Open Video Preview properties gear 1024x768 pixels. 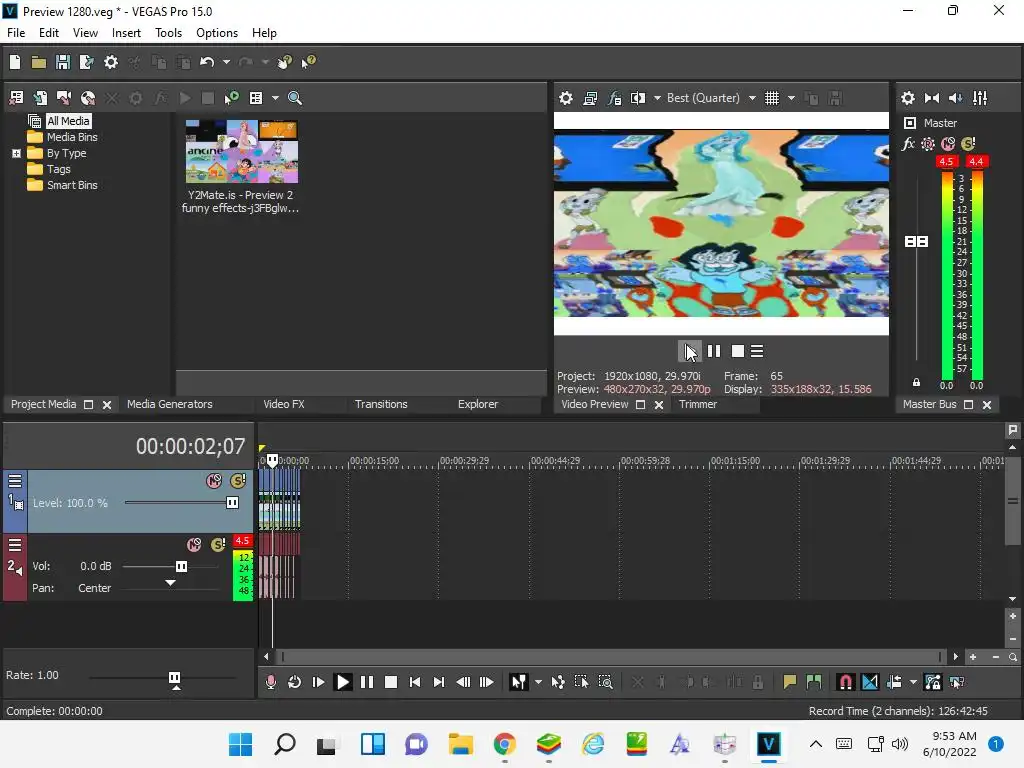pyautogui.click(x=566, y=98)
